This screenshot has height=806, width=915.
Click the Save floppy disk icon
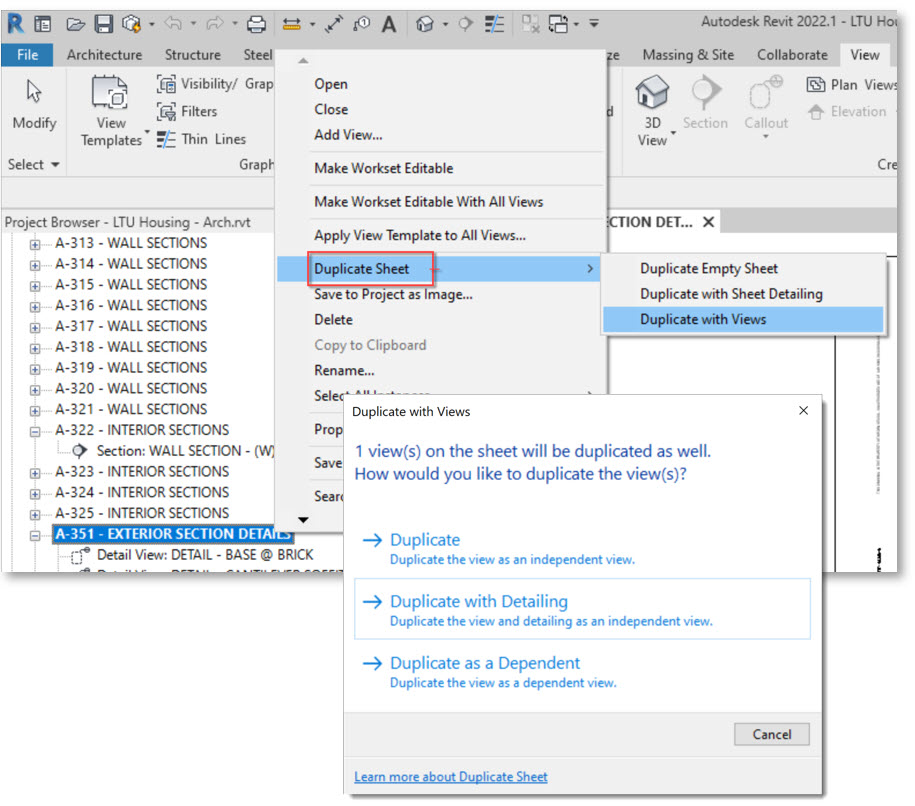click(x=104, y=24)
